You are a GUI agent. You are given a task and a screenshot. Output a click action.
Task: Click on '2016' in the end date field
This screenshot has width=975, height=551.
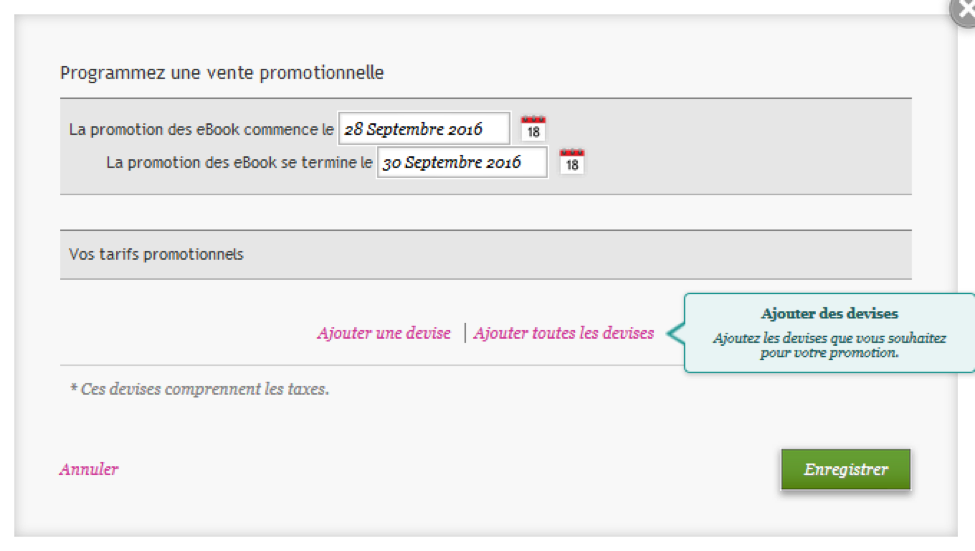pos(504,163)
